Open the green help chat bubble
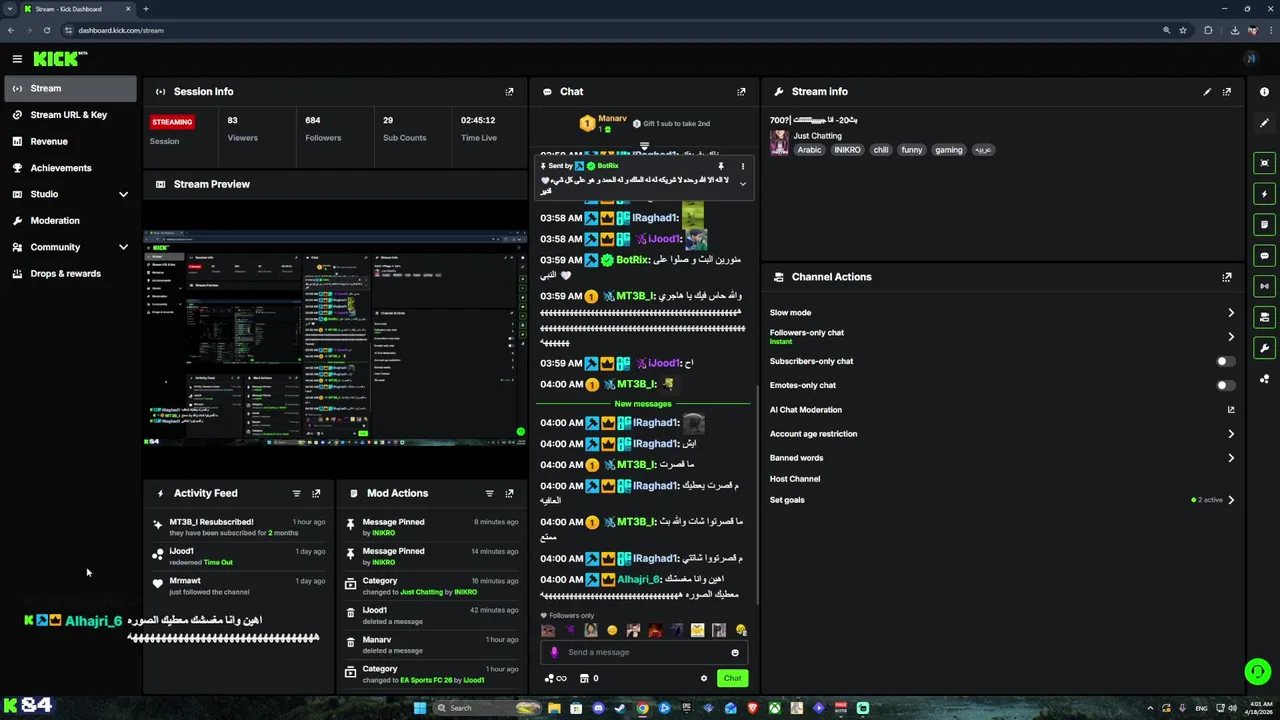Image resolution: width=1280 pixels, height=720 pixels. 1257,671
